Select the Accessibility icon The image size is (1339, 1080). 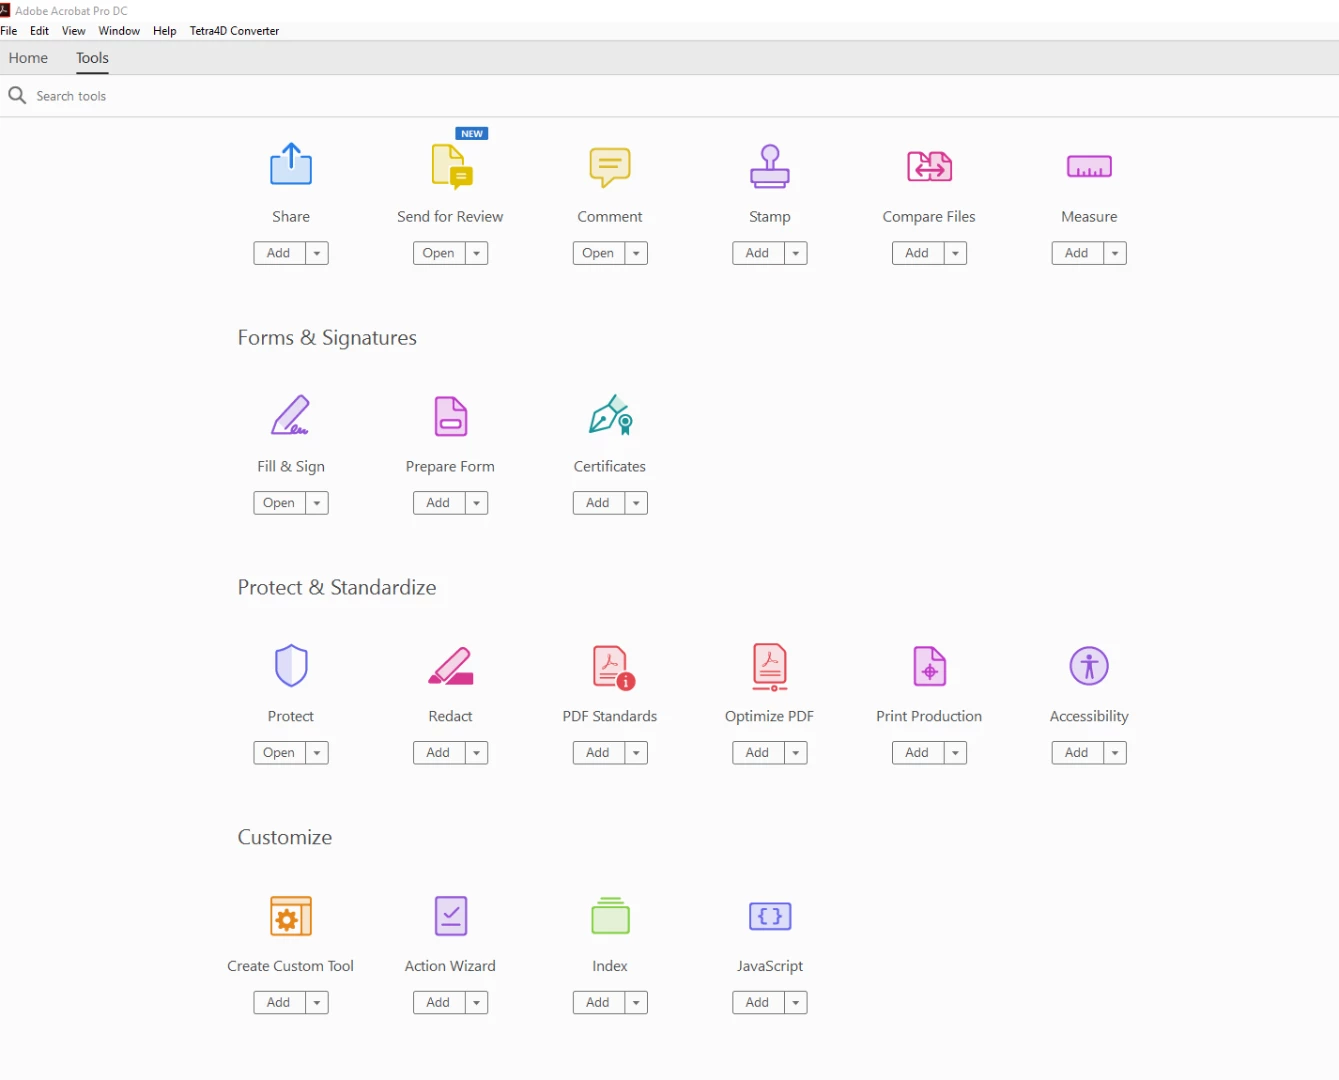1089,665
